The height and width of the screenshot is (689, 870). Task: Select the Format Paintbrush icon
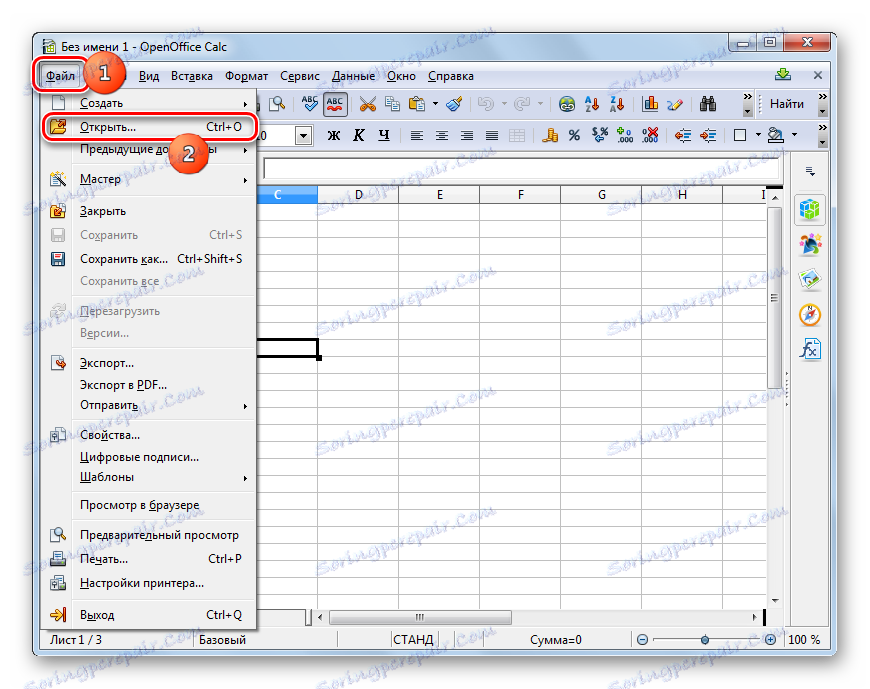[x=454, y=104]
